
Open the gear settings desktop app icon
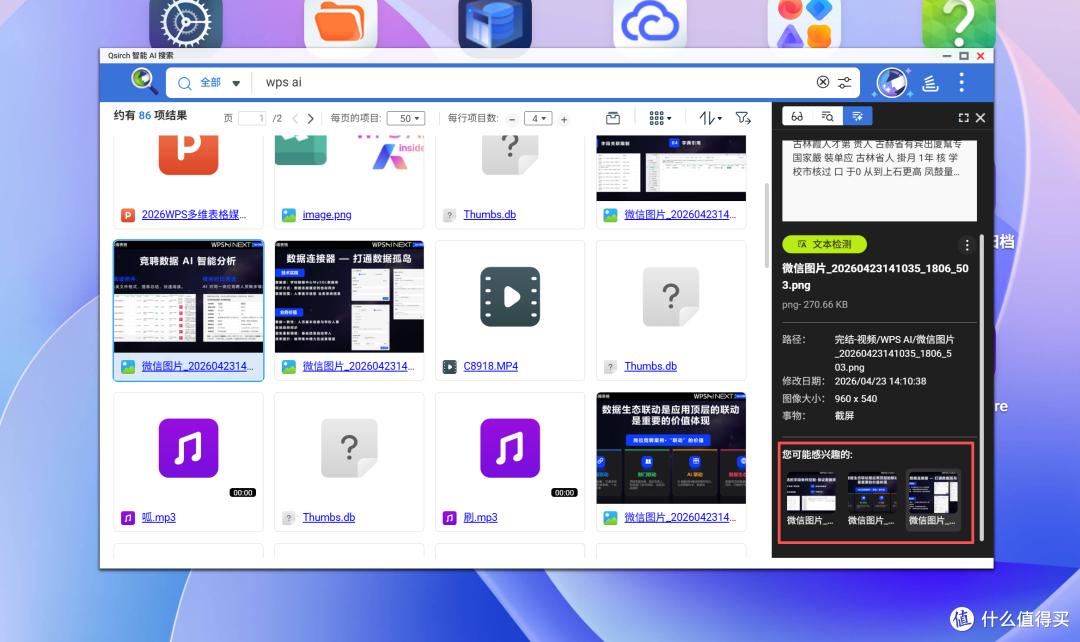185,23
